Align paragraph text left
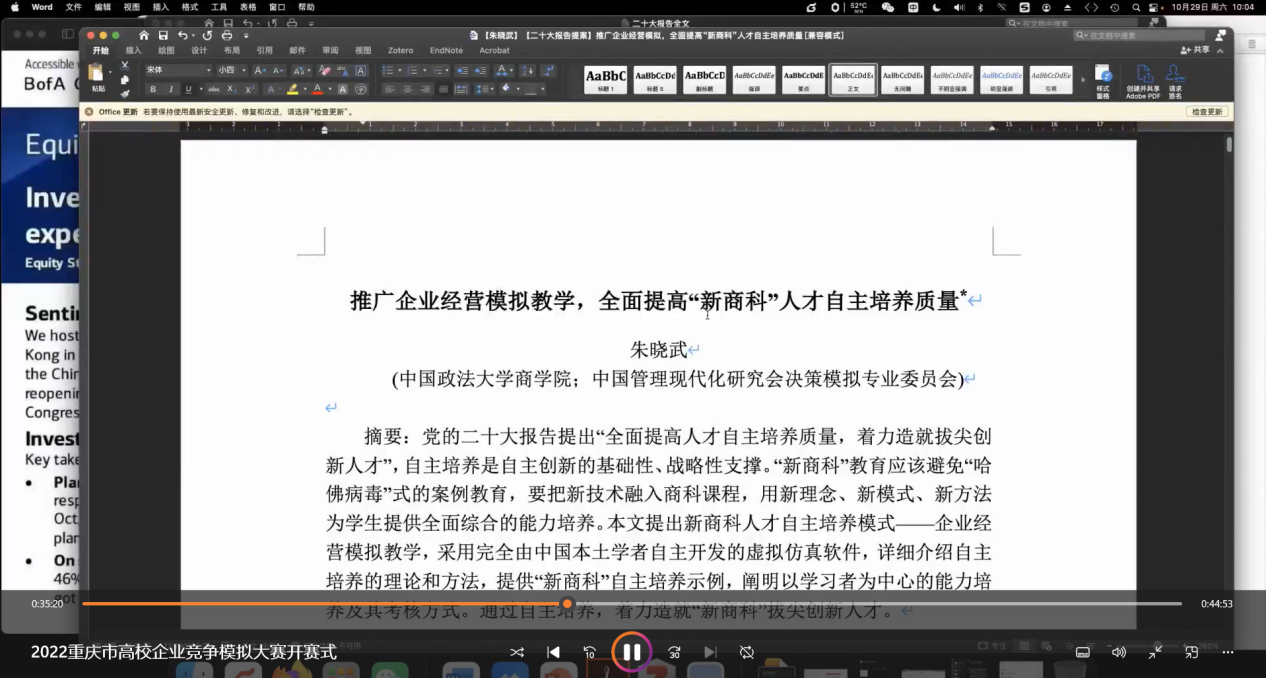 pyautogui.click(x=391, y=89)
